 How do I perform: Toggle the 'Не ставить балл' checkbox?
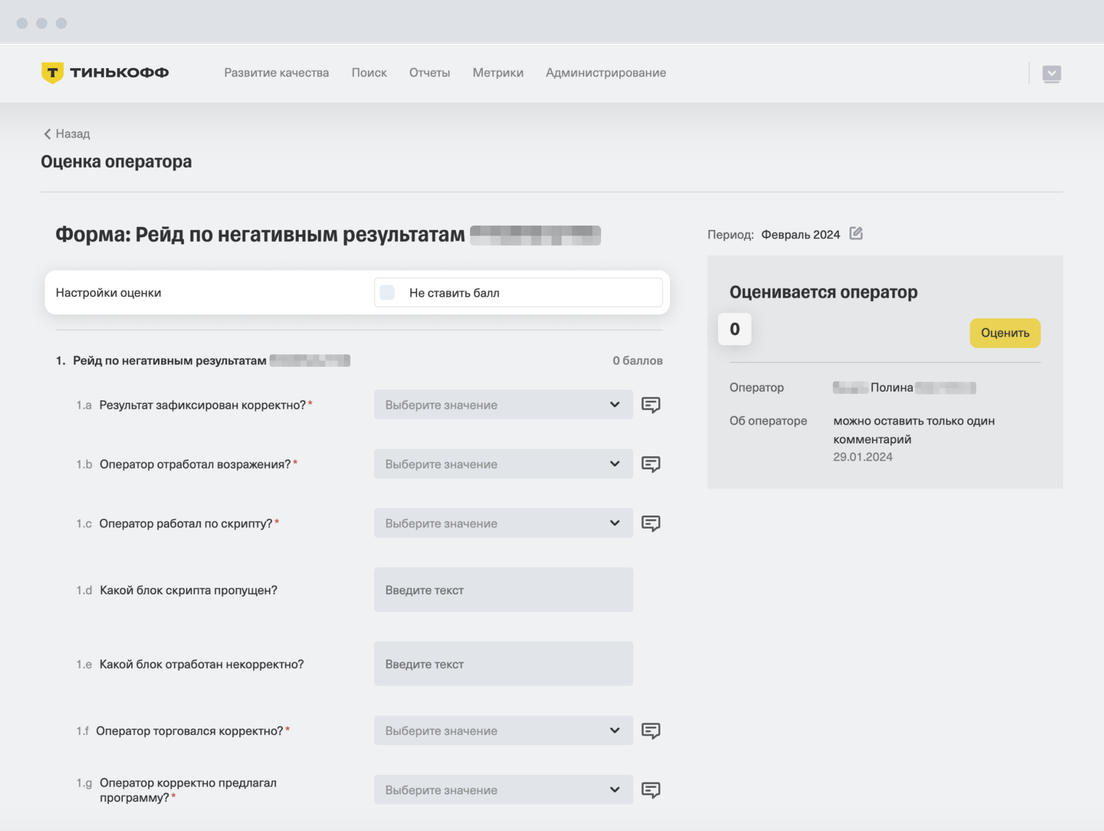(387, 292)
